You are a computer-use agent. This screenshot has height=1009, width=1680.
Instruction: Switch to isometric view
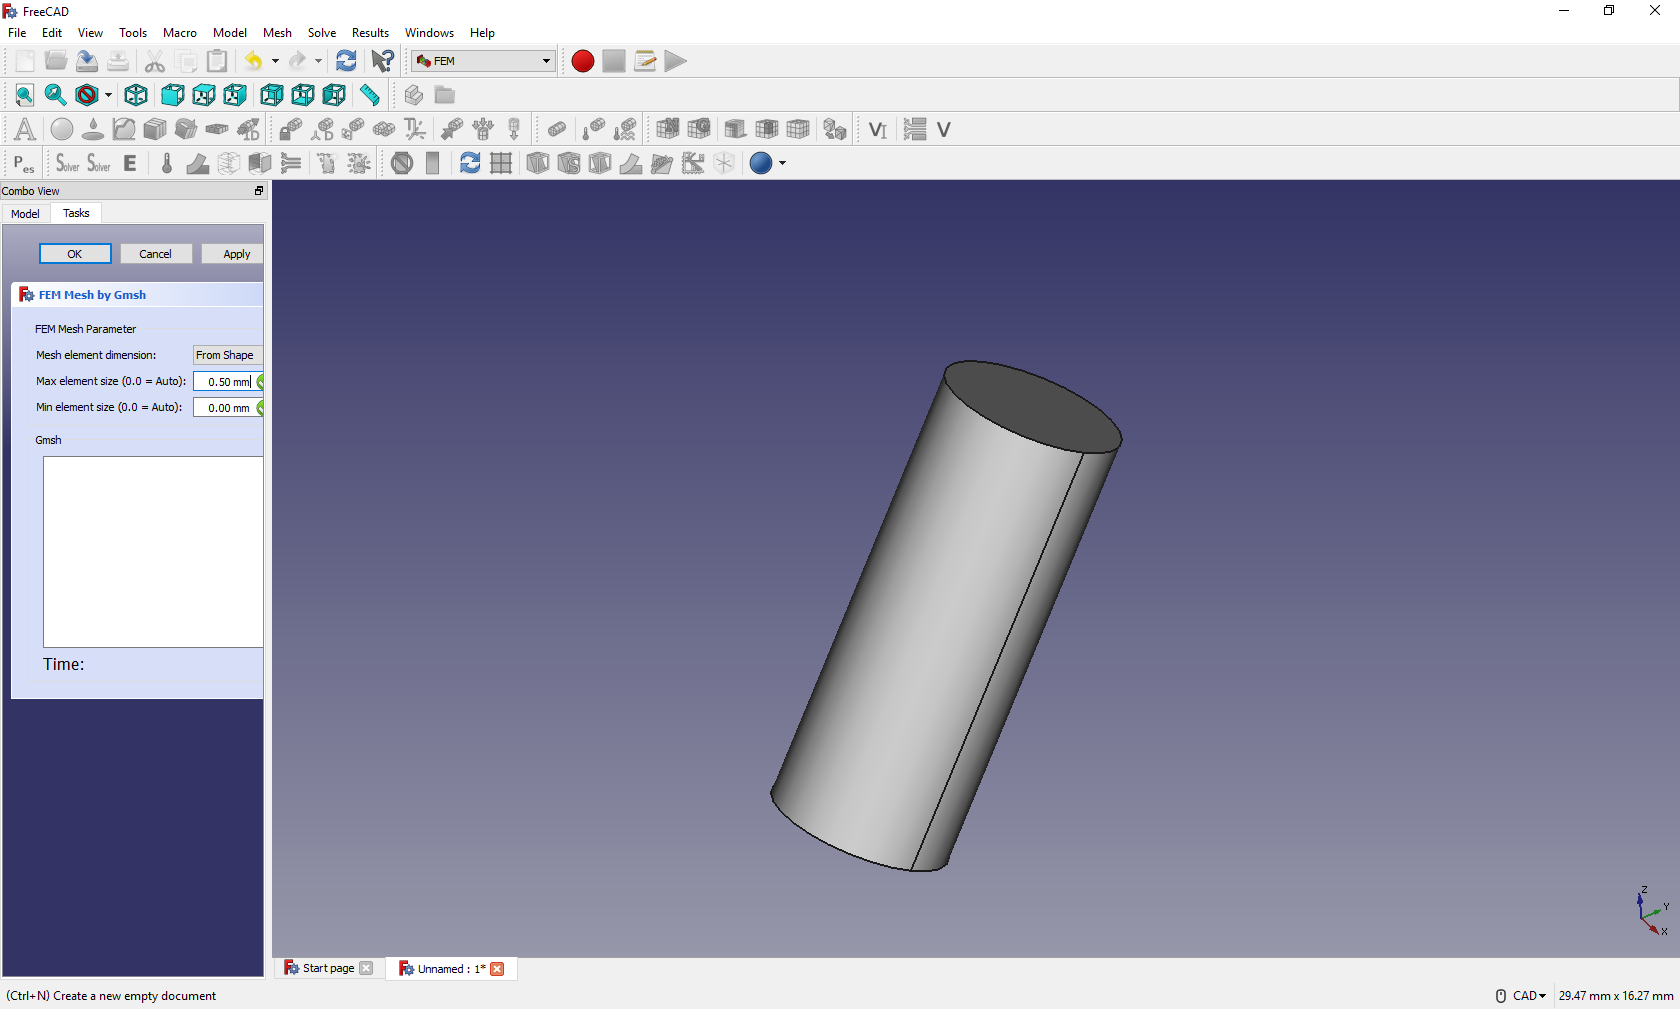coord(136,95)
